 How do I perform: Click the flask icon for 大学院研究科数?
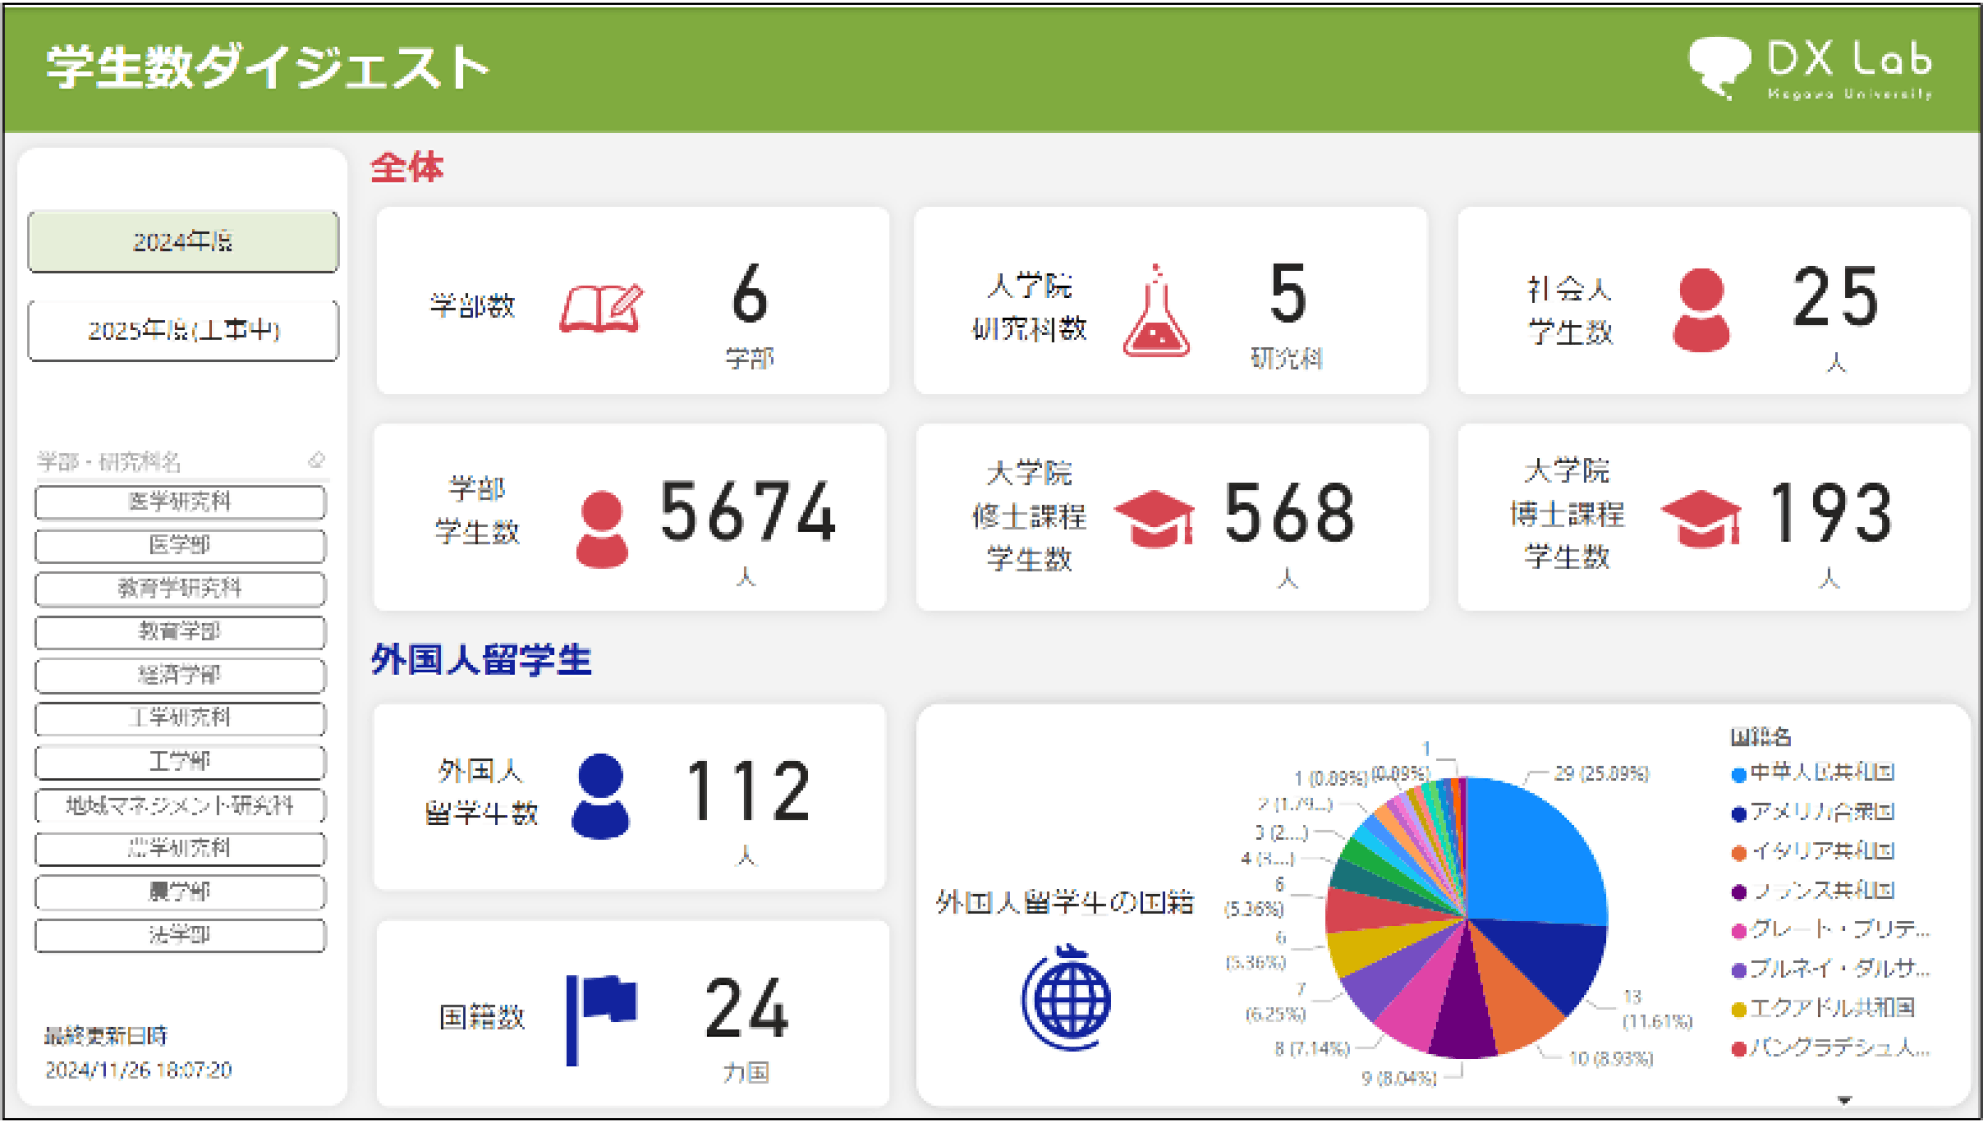coord(1156,311)
